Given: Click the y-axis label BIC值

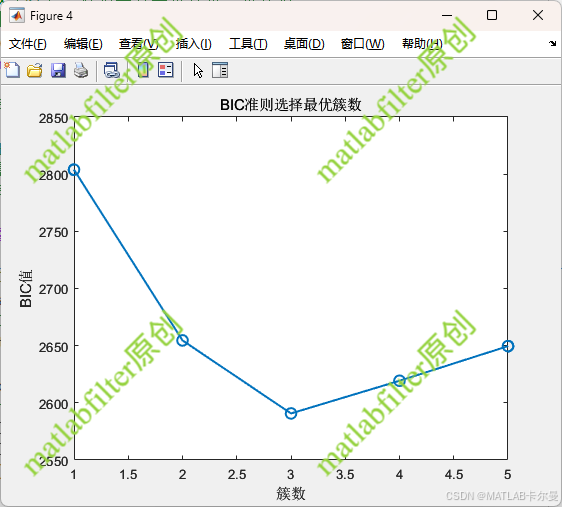Looking at the screenshot, I should [26, 288].
